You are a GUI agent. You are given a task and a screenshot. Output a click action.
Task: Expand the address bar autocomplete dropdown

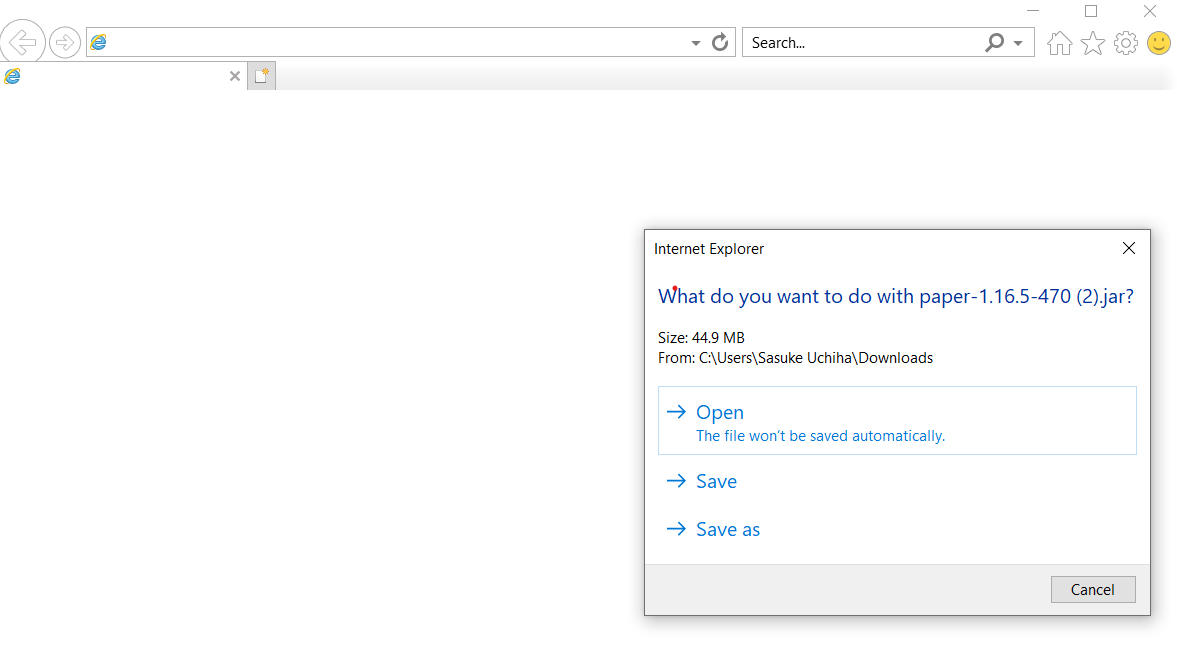[696, 43]
